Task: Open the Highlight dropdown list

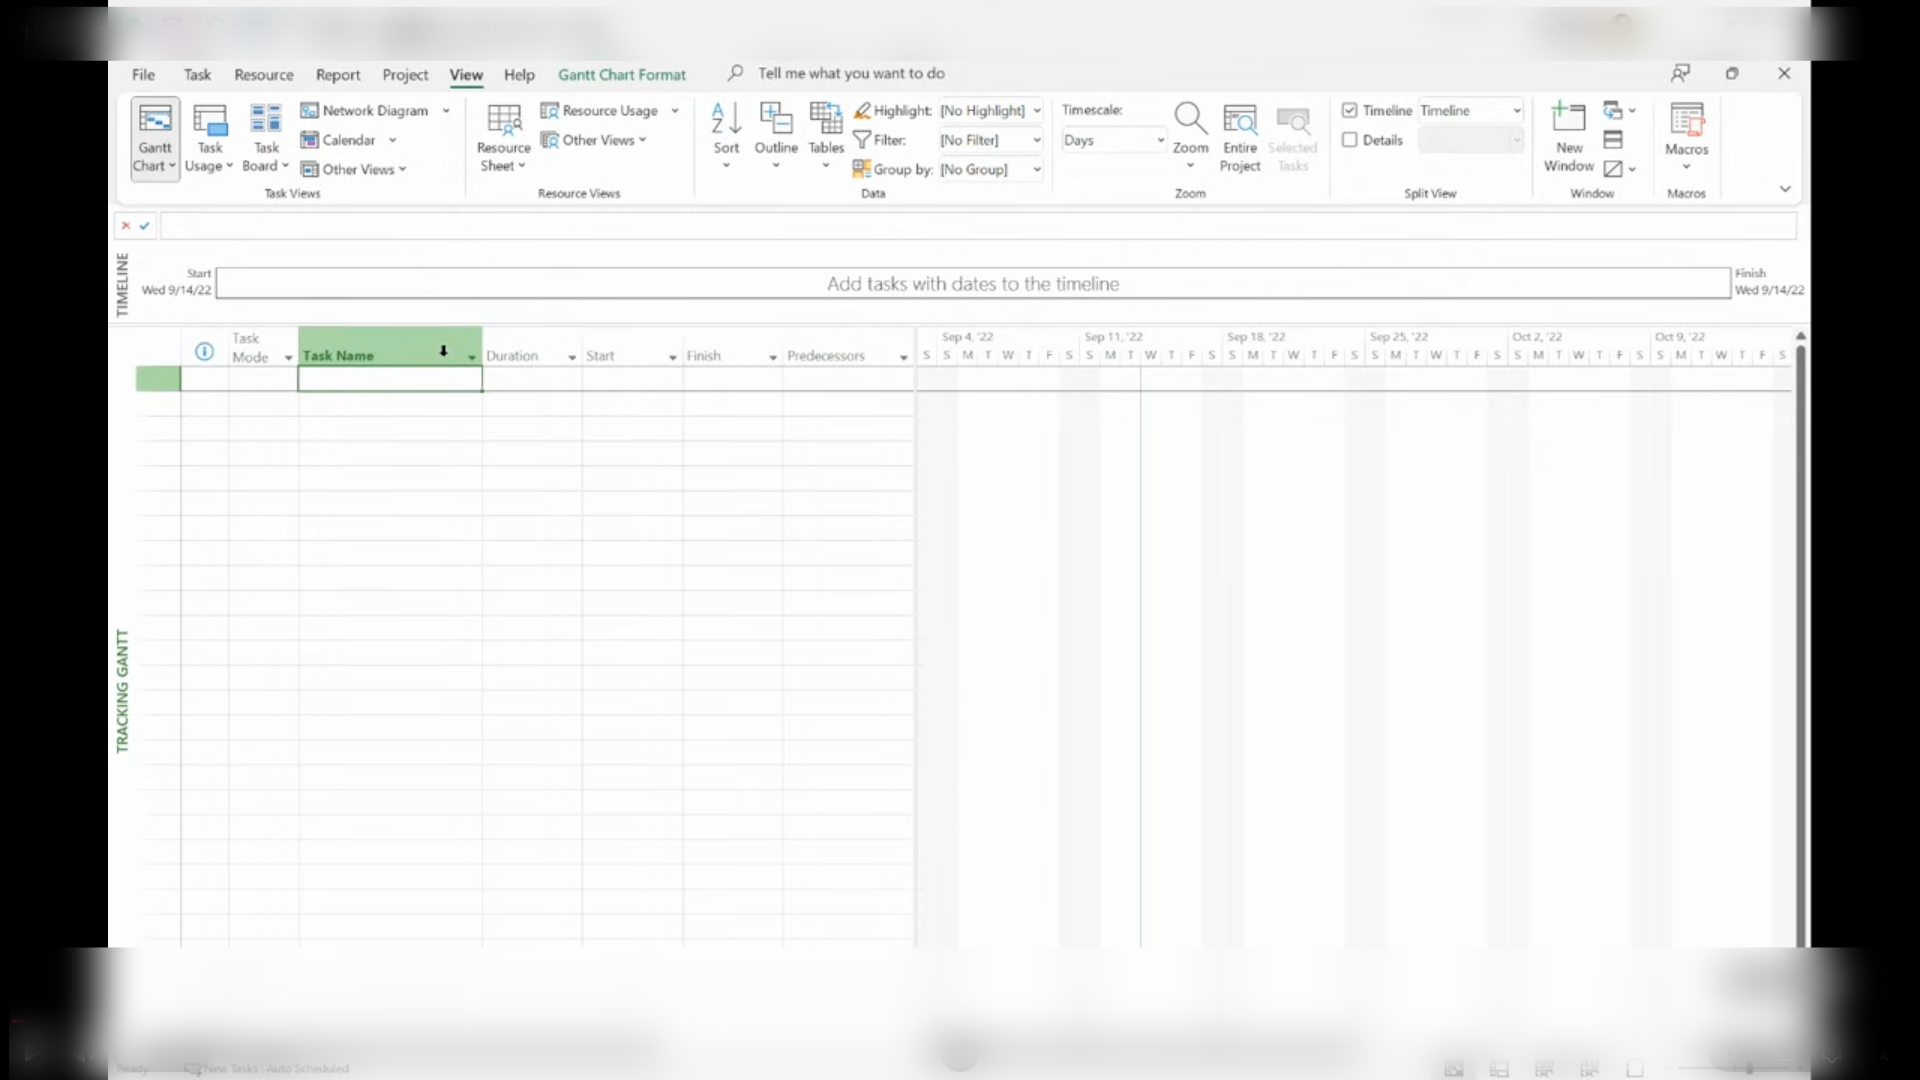Action: click(1037, 111)
